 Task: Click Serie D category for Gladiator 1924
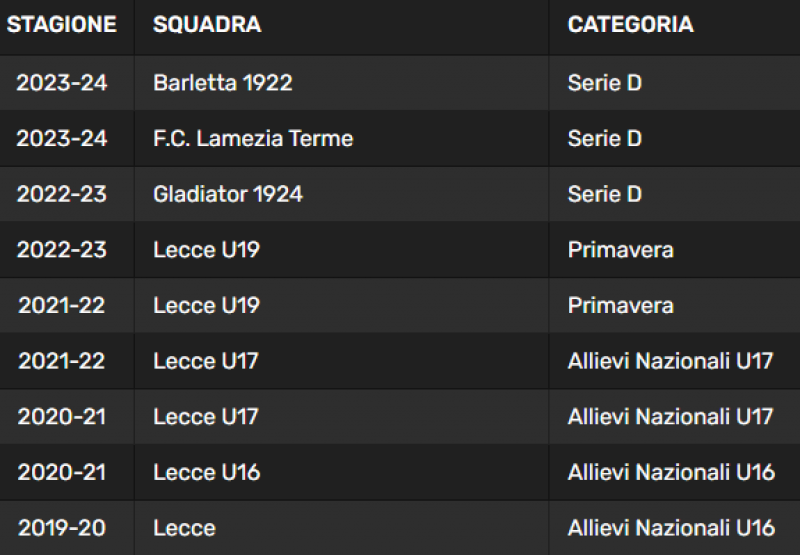605,194
